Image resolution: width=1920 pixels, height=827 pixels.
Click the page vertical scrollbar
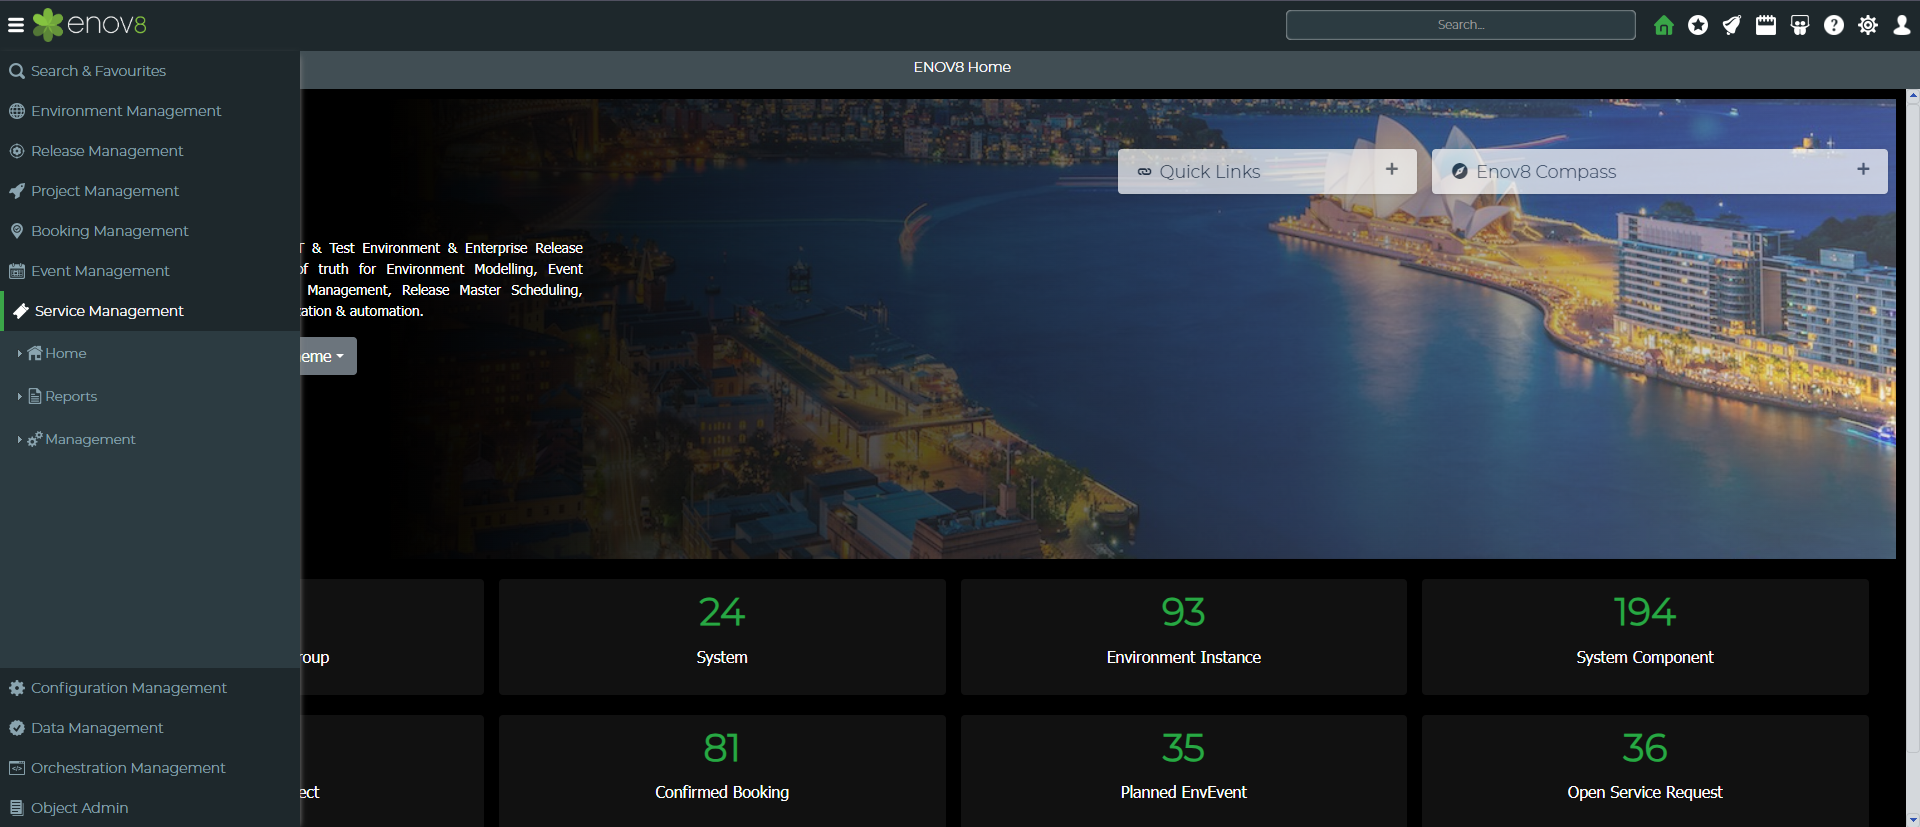[1913, 458]
